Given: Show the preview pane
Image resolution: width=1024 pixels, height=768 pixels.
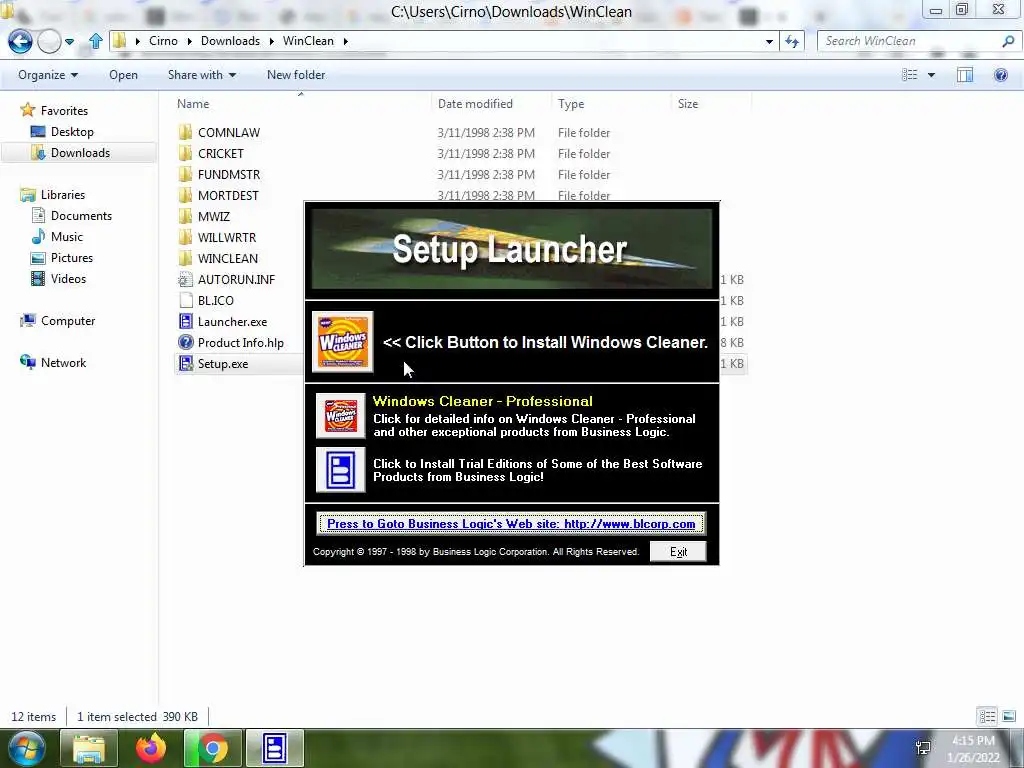Looking at the screenshot, I should 965,75.
